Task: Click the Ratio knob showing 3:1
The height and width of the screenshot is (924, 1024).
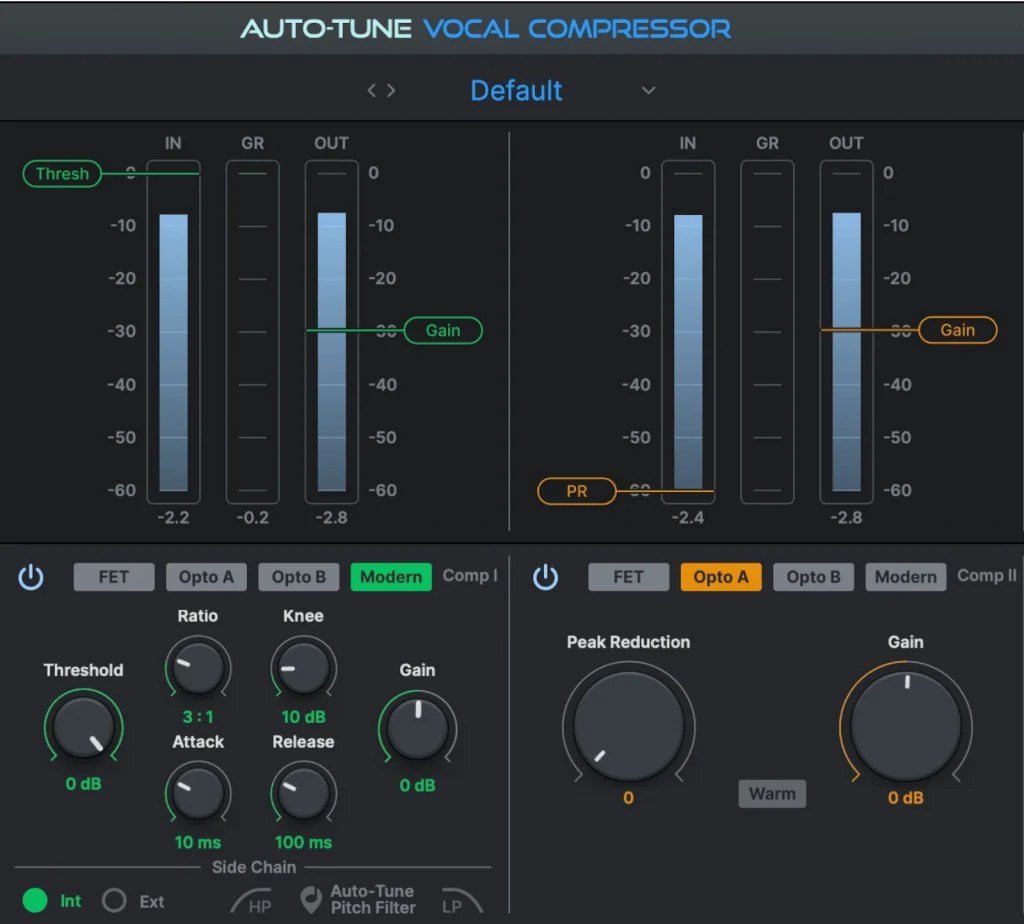Action: coord(197,667)
